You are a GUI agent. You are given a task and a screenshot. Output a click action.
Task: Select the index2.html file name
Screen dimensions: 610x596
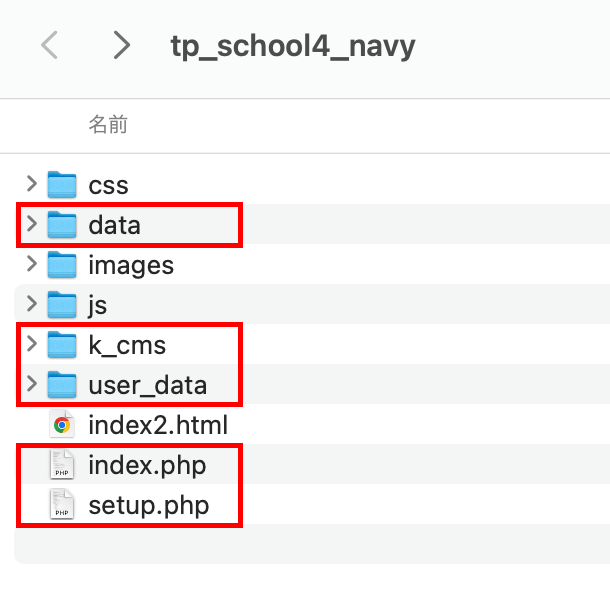pos(158,425)
